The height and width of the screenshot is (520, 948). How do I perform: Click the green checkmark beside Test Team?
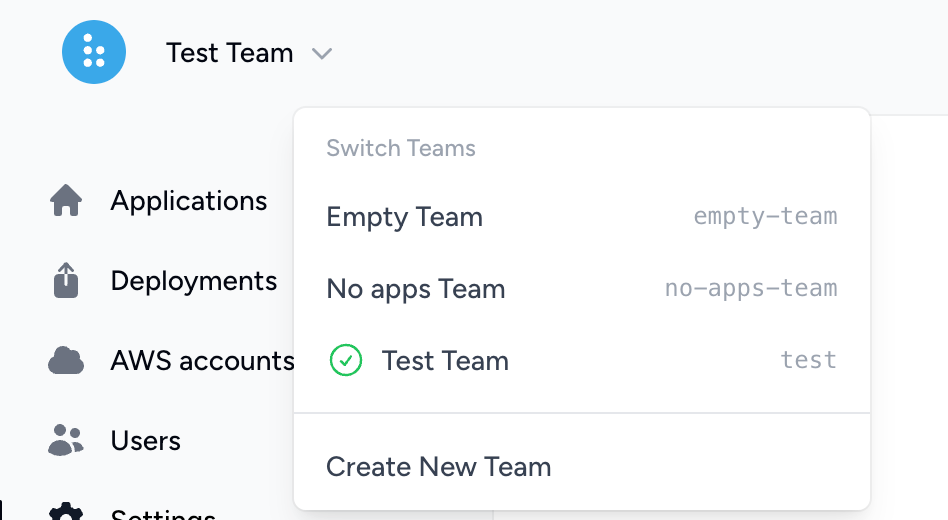345,361
